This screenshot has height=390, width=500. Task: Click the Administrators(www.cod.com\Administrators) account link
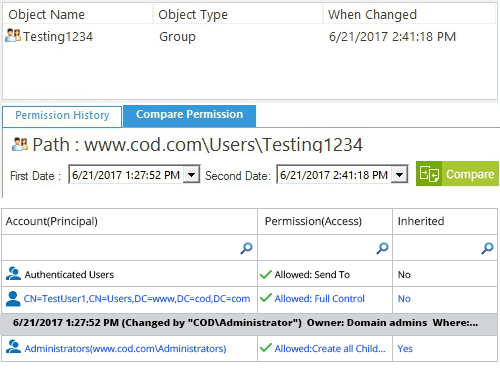coord(125,349)
